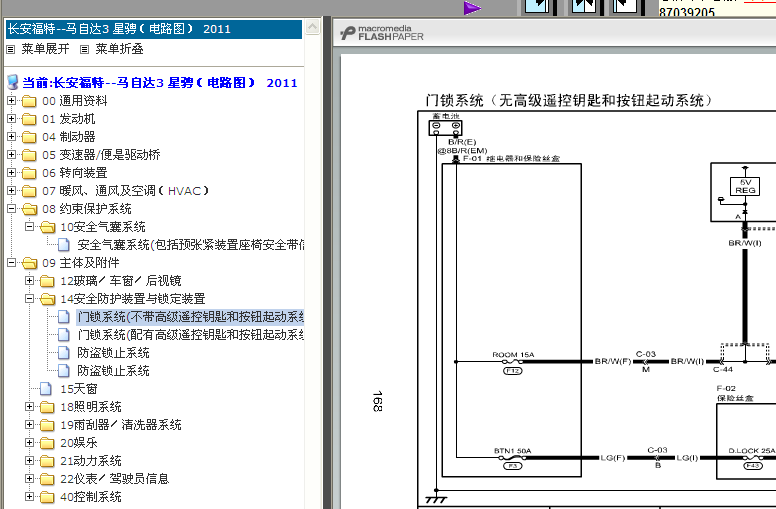
Task: Open 门锁系统(不带高级遥控钥匙和按钮起动系统) page
Action: [191, 317]
